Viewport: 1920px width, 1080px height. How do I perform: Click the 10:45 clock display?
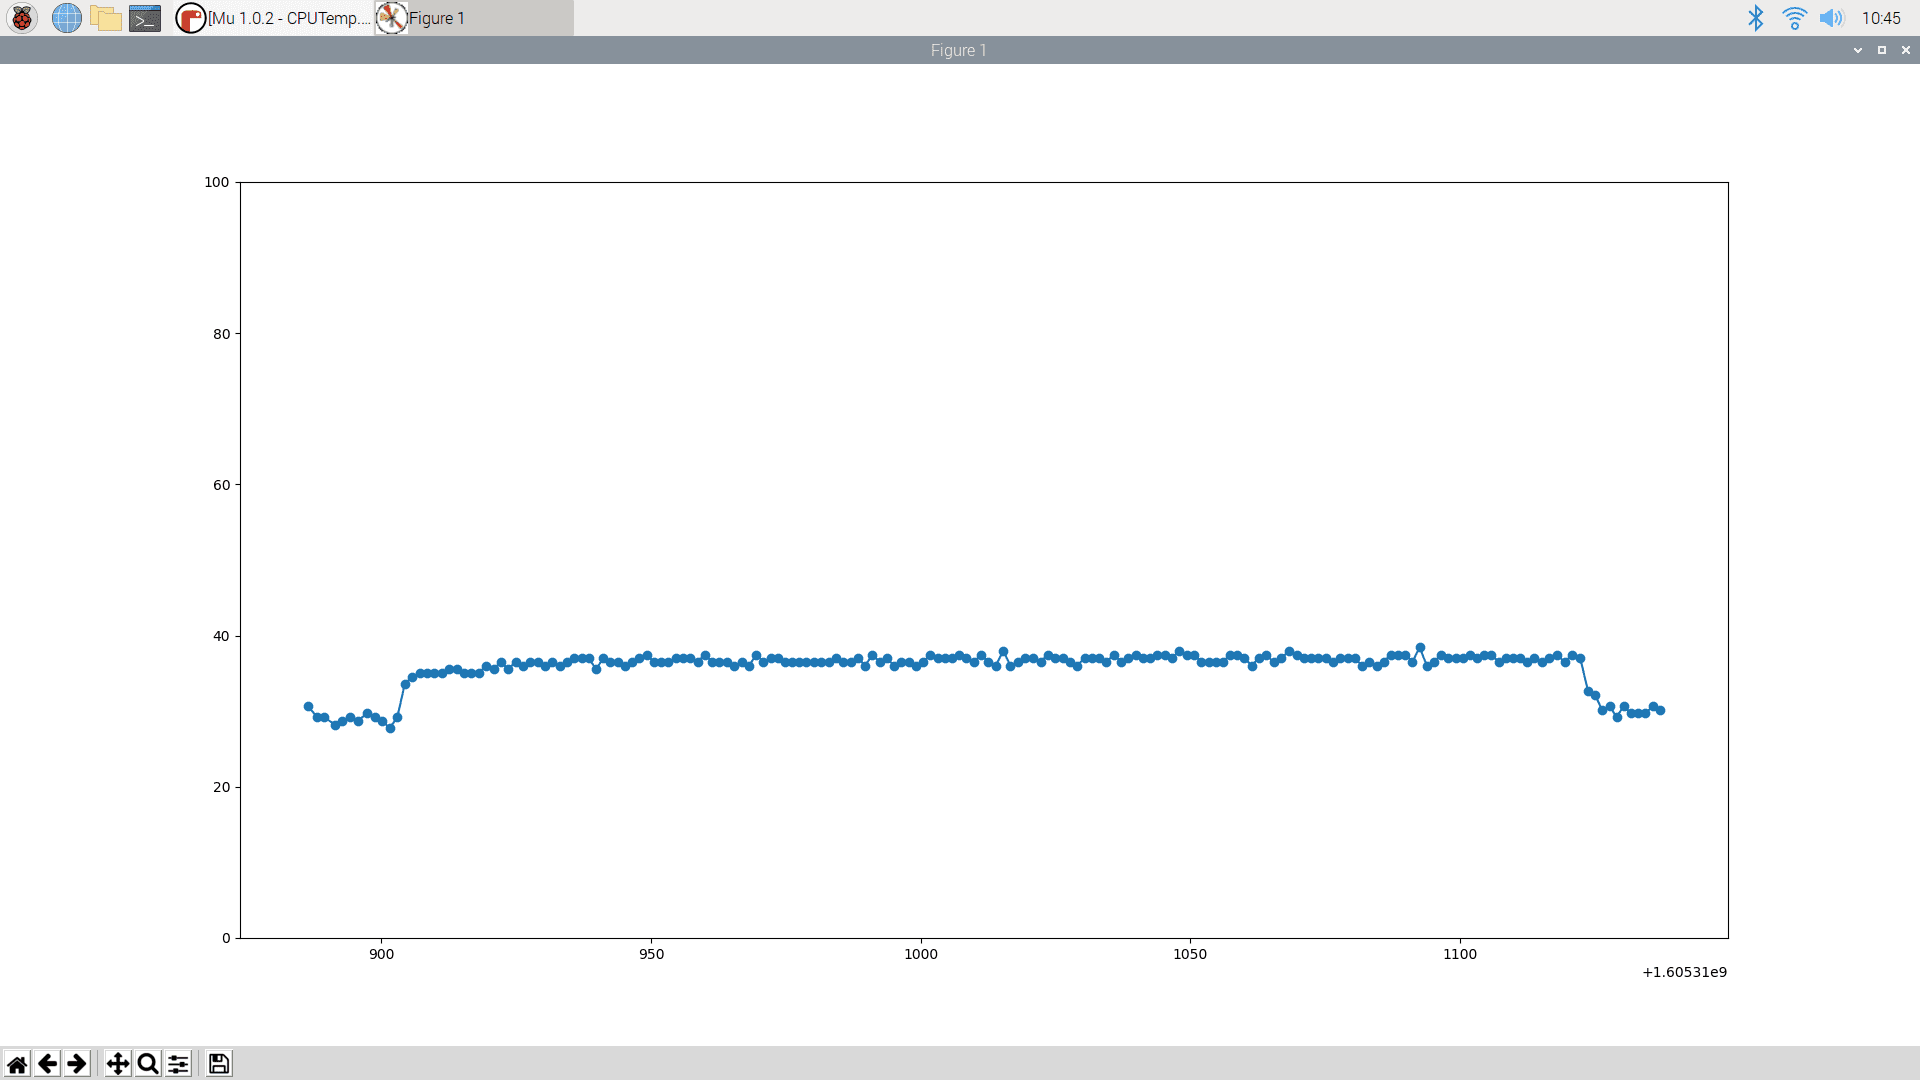coord(1881,18)
